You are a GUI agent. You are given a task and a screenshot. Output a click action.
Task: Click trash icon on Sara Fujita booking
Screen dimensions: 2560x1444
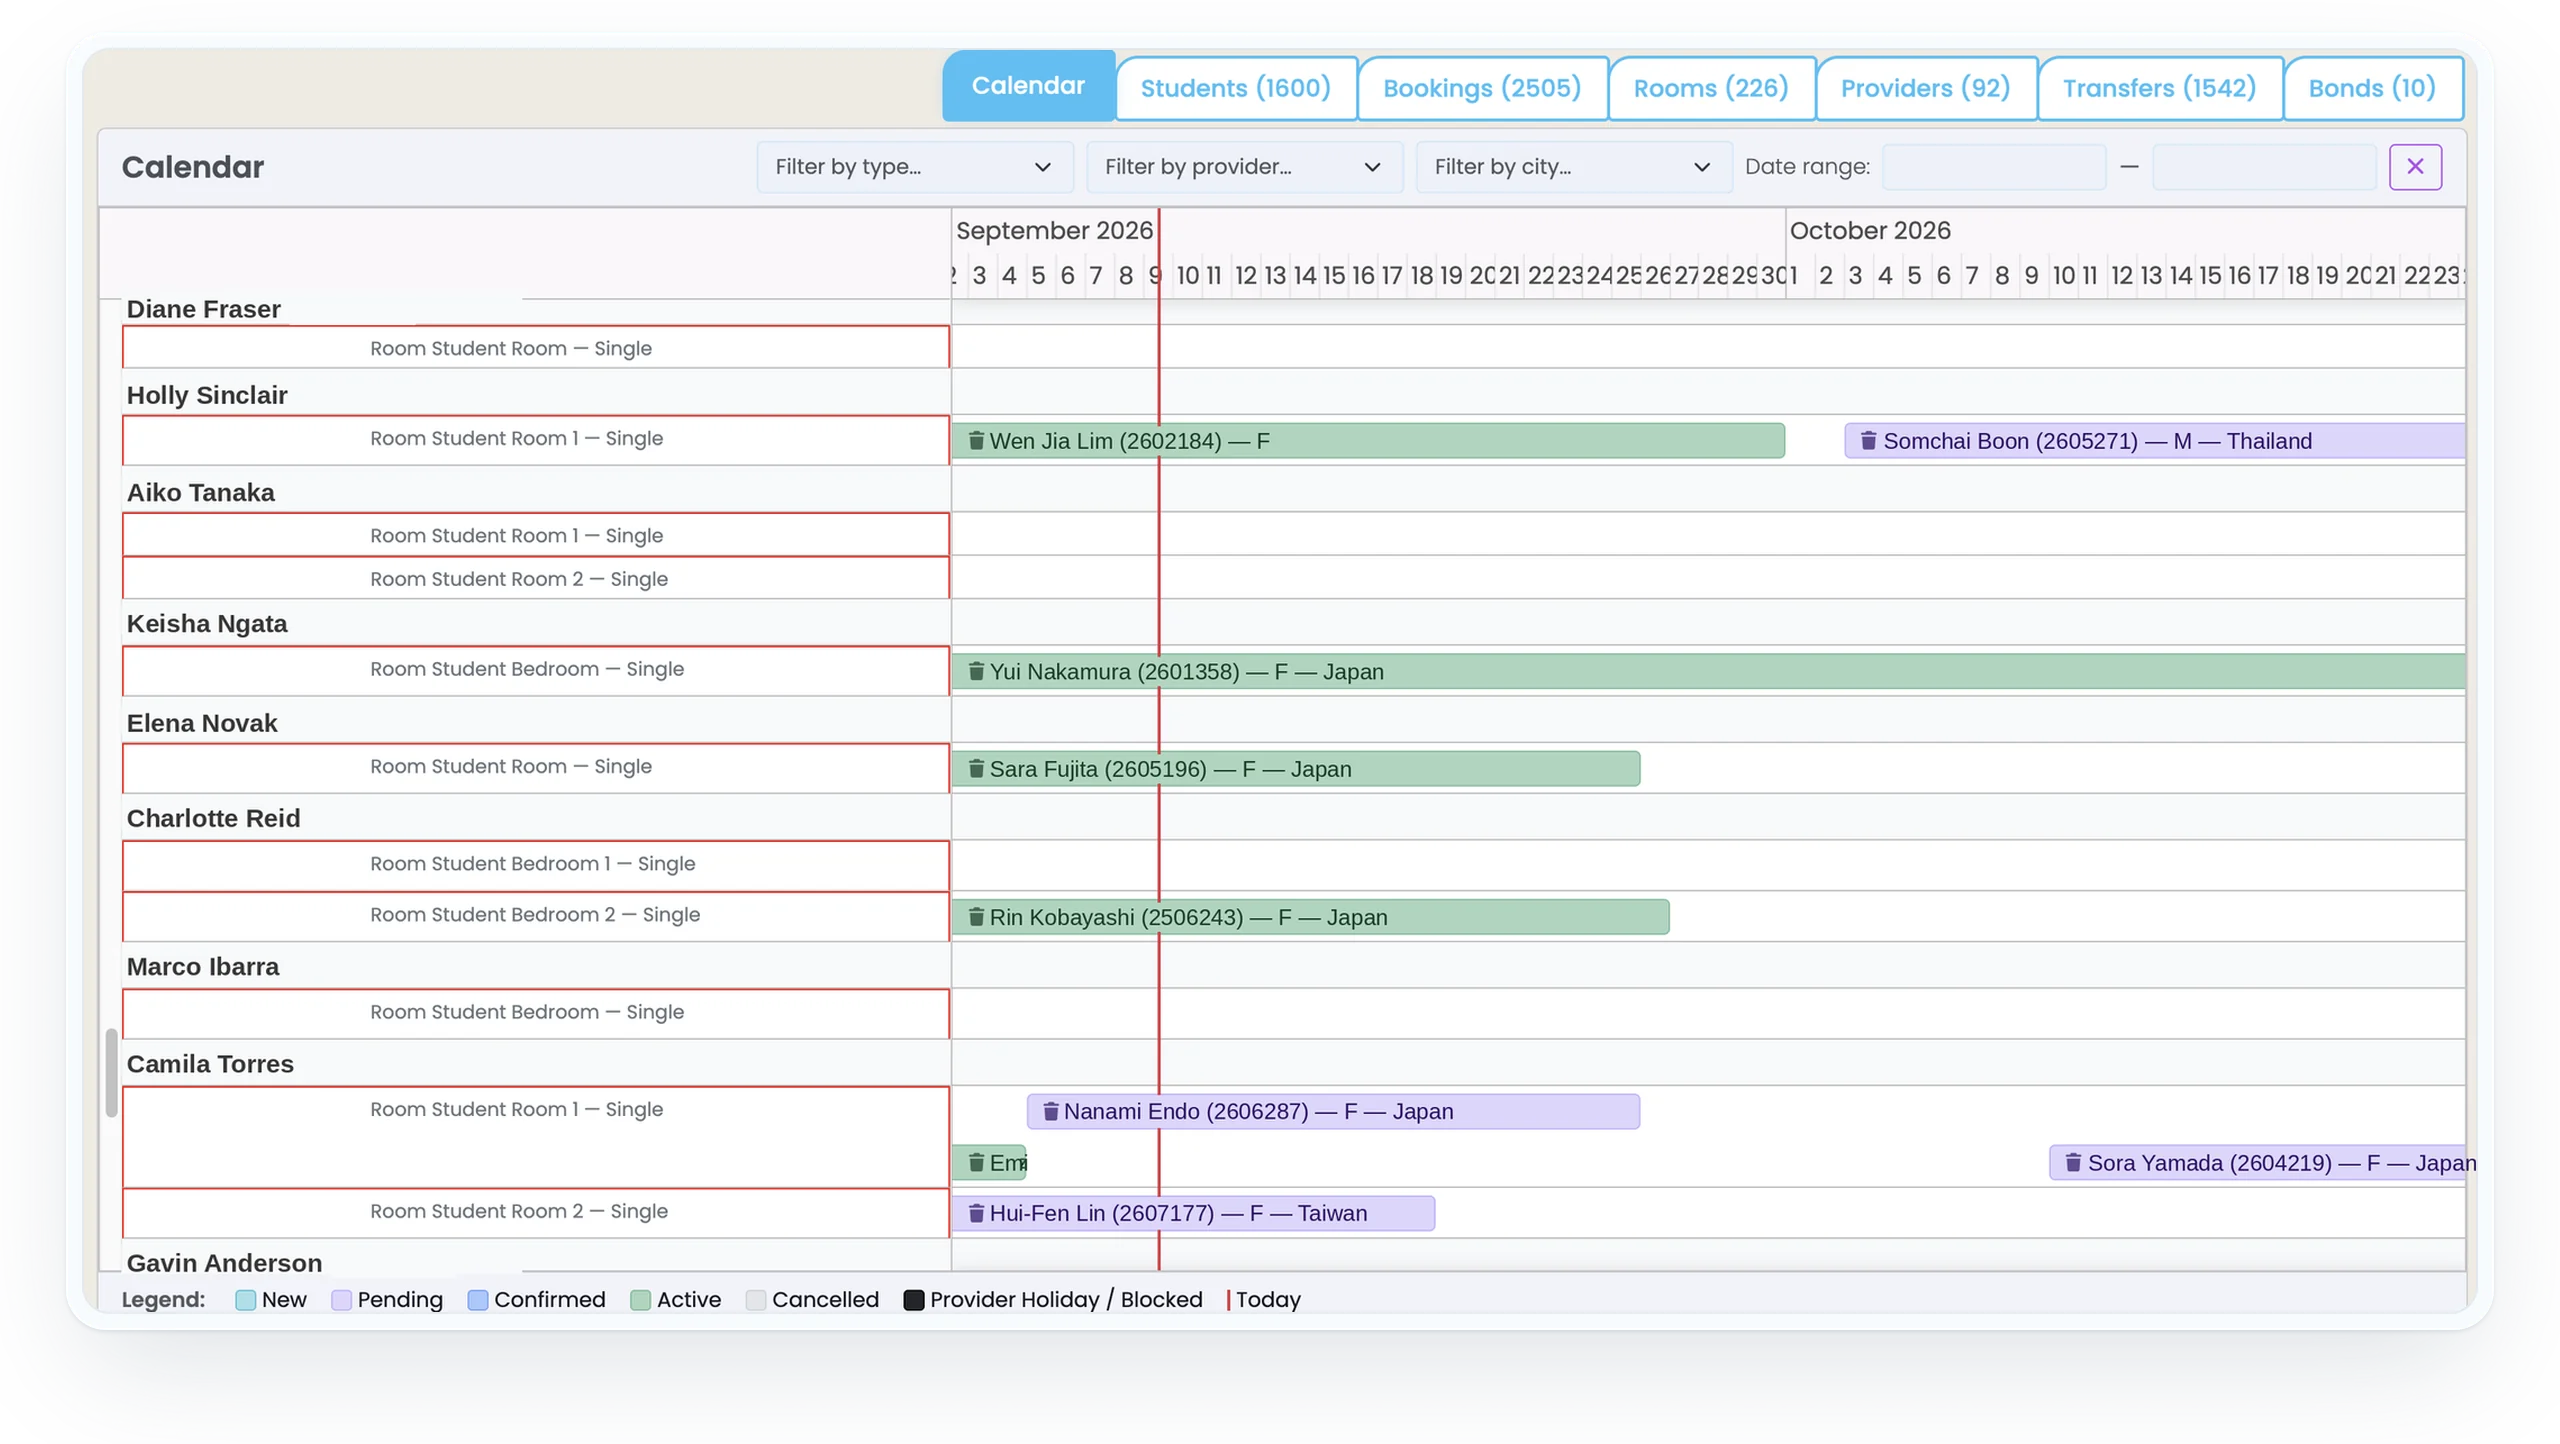point(976,769)
